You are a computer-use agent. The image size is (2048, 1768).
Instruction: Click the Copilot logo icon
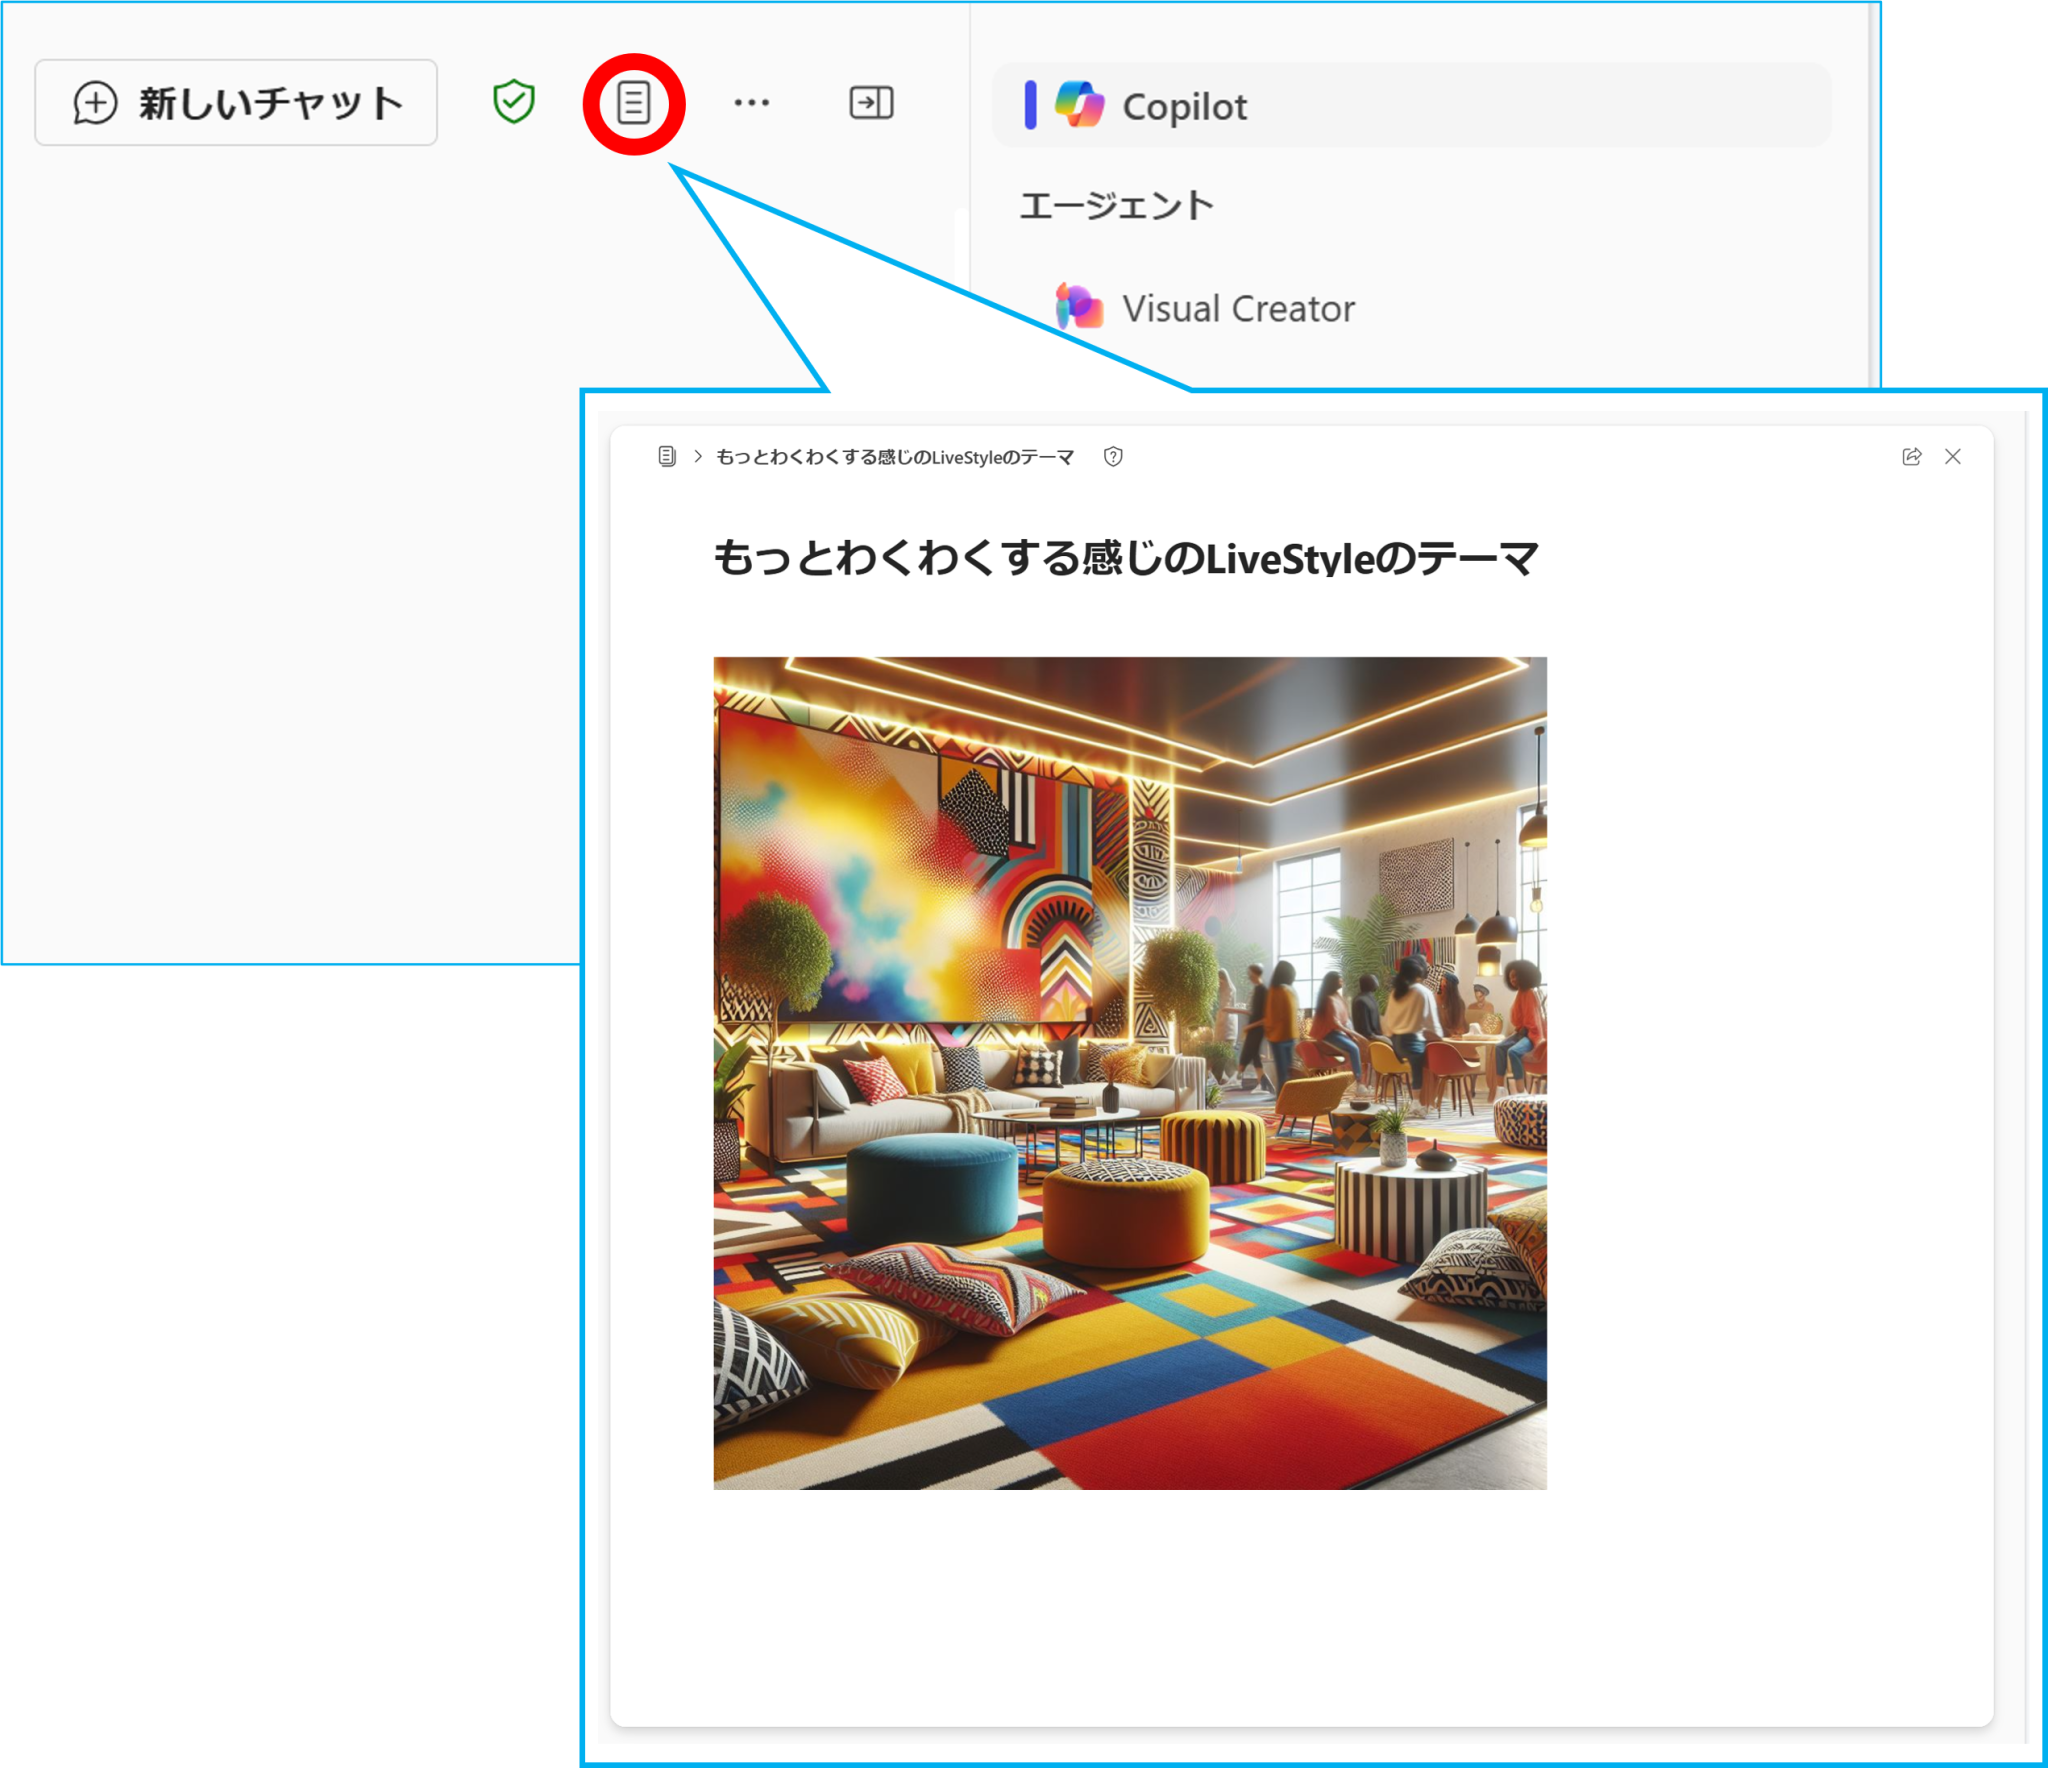coord(1077,104)
